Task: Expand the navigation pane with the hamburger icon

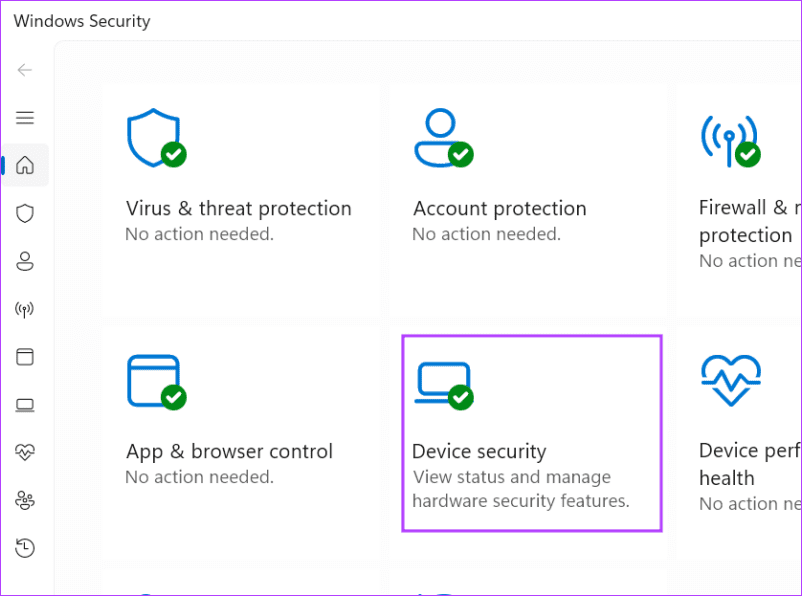Action: [x=25, y=117]
